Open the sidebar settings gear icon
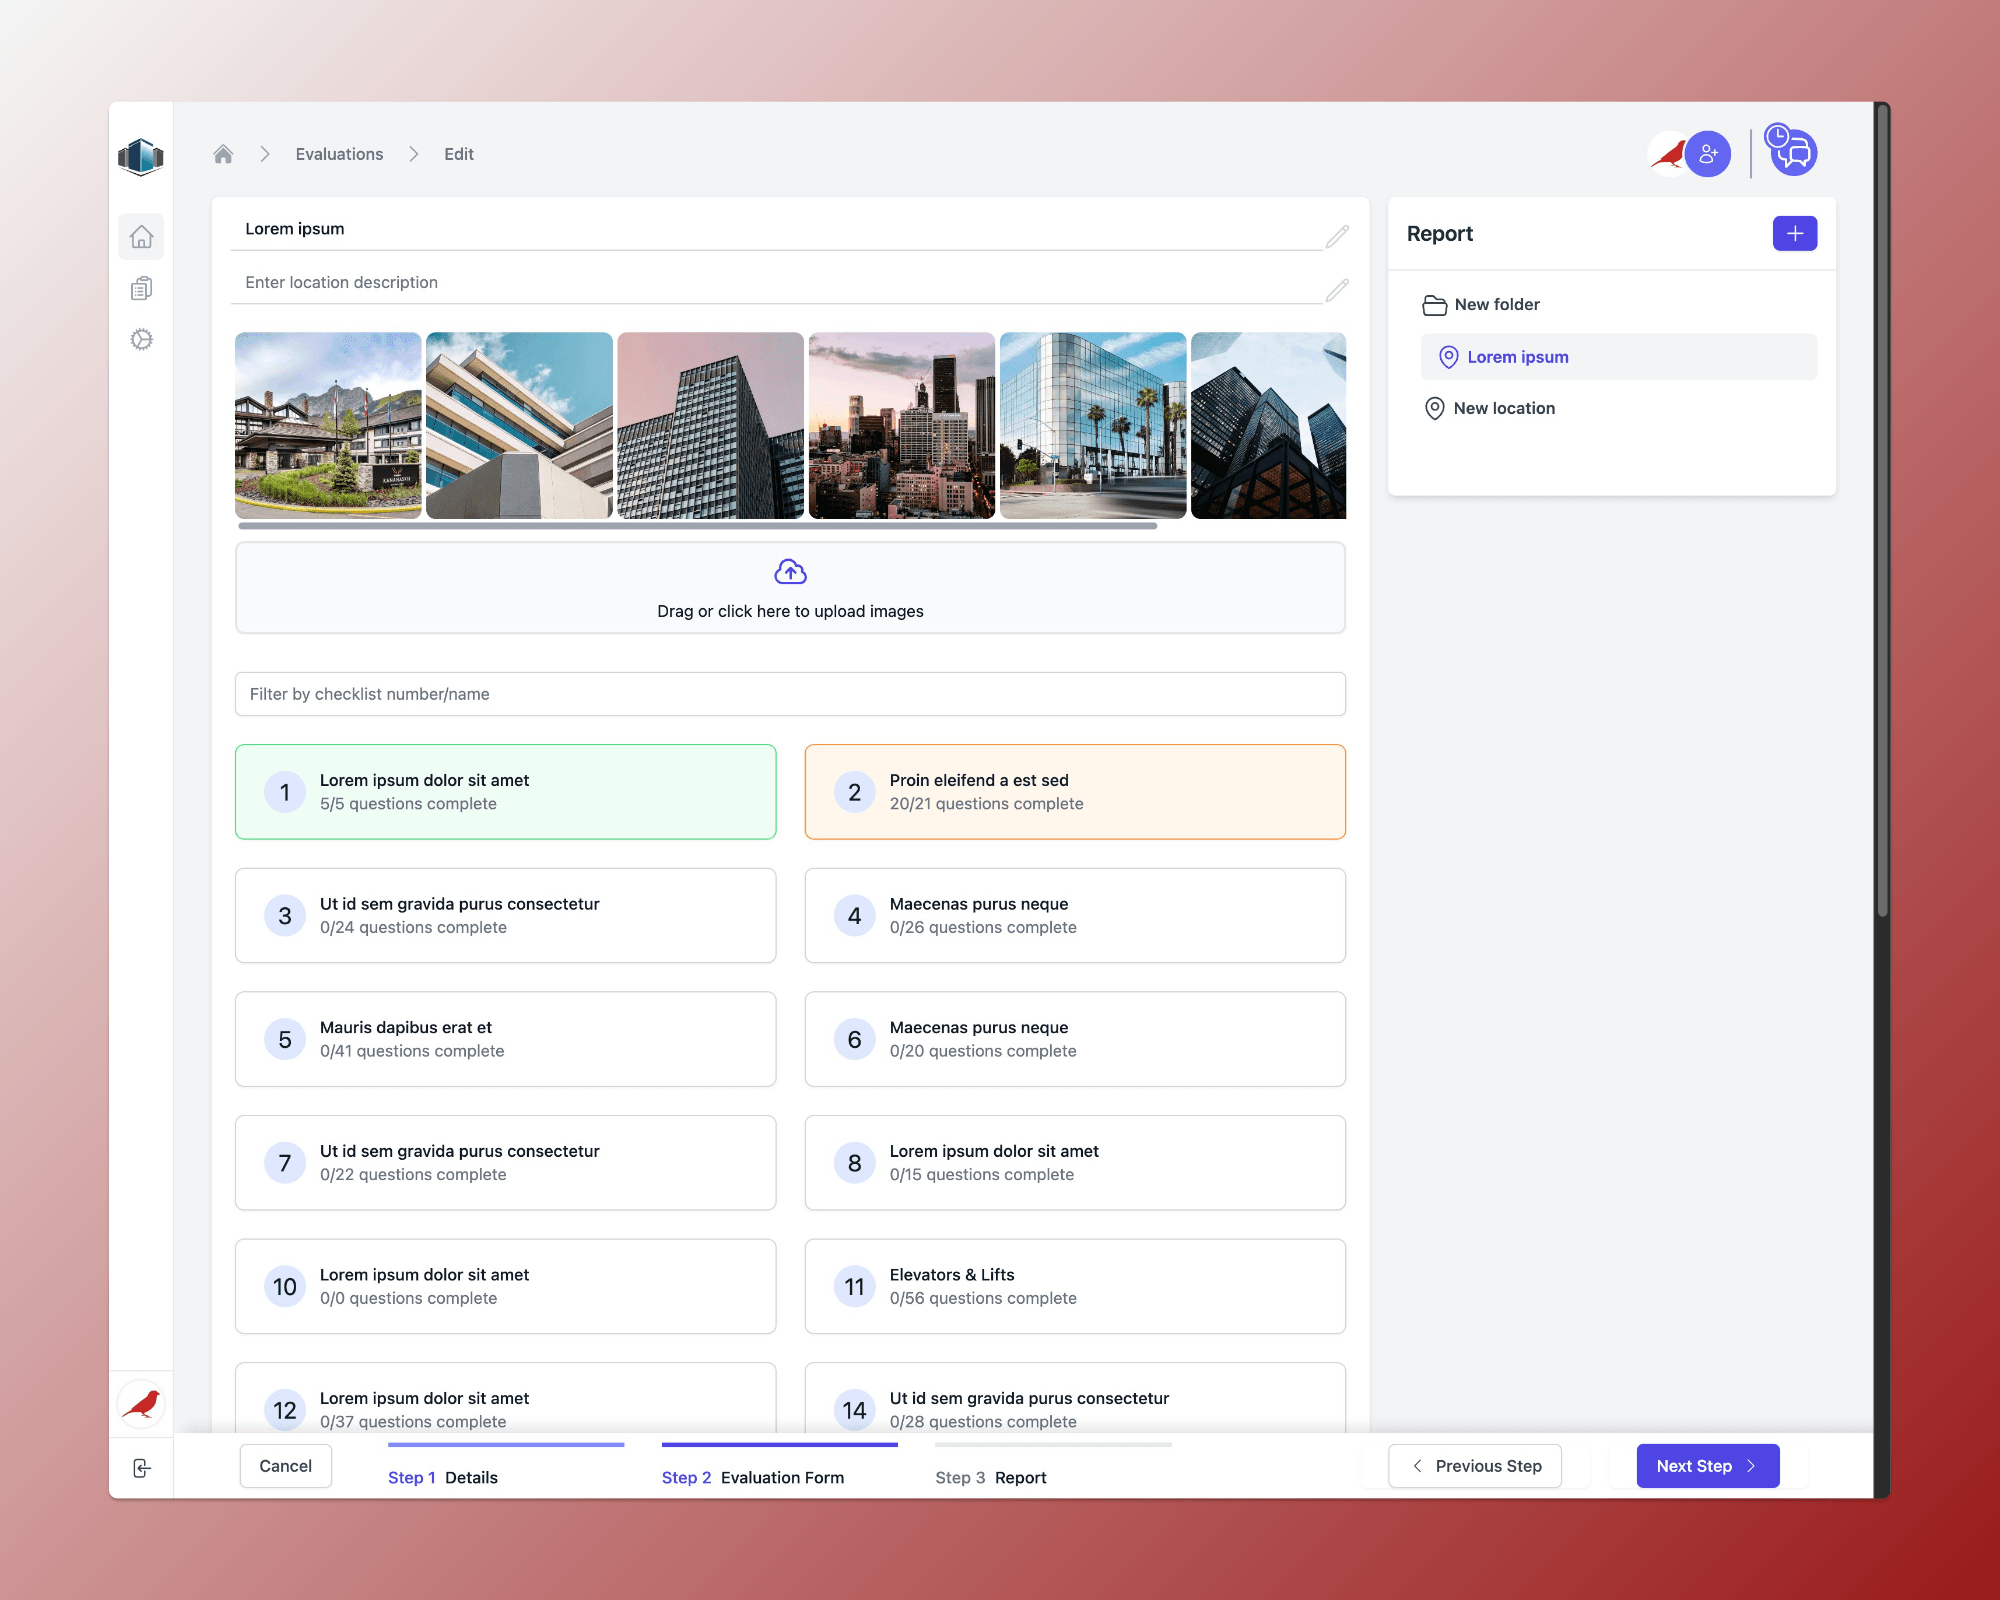 click(x=141, y=340)
